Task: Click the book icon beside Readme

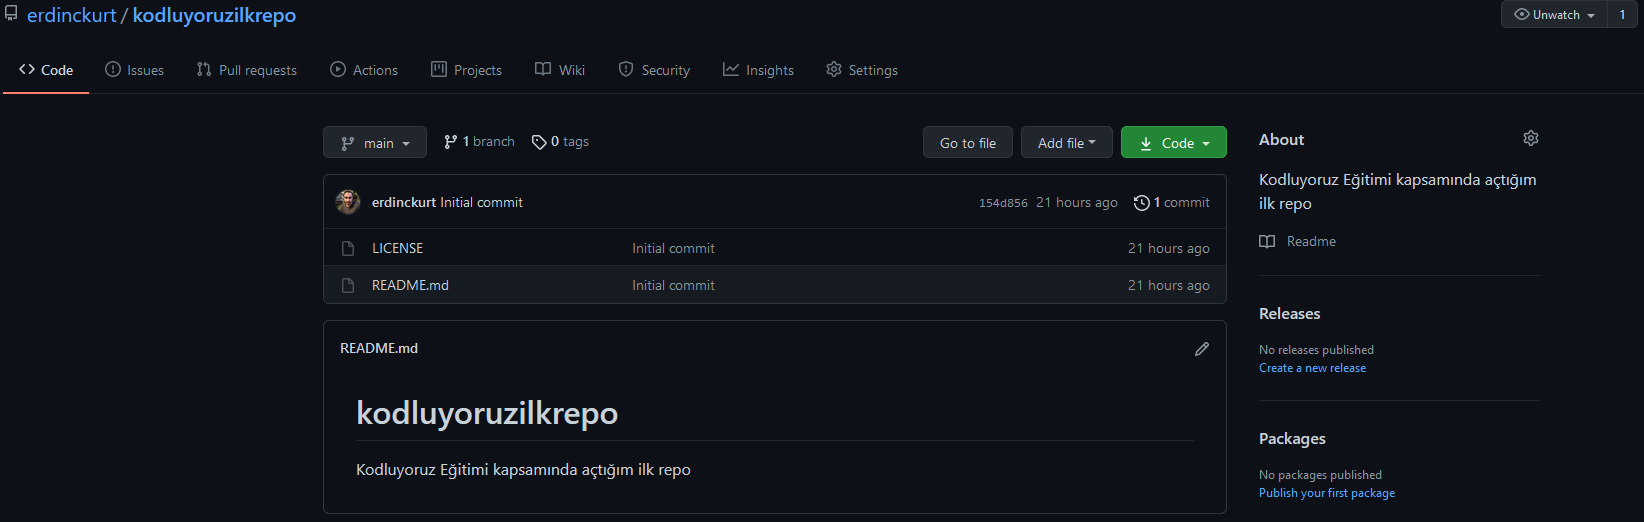Action: (1267, 241)
